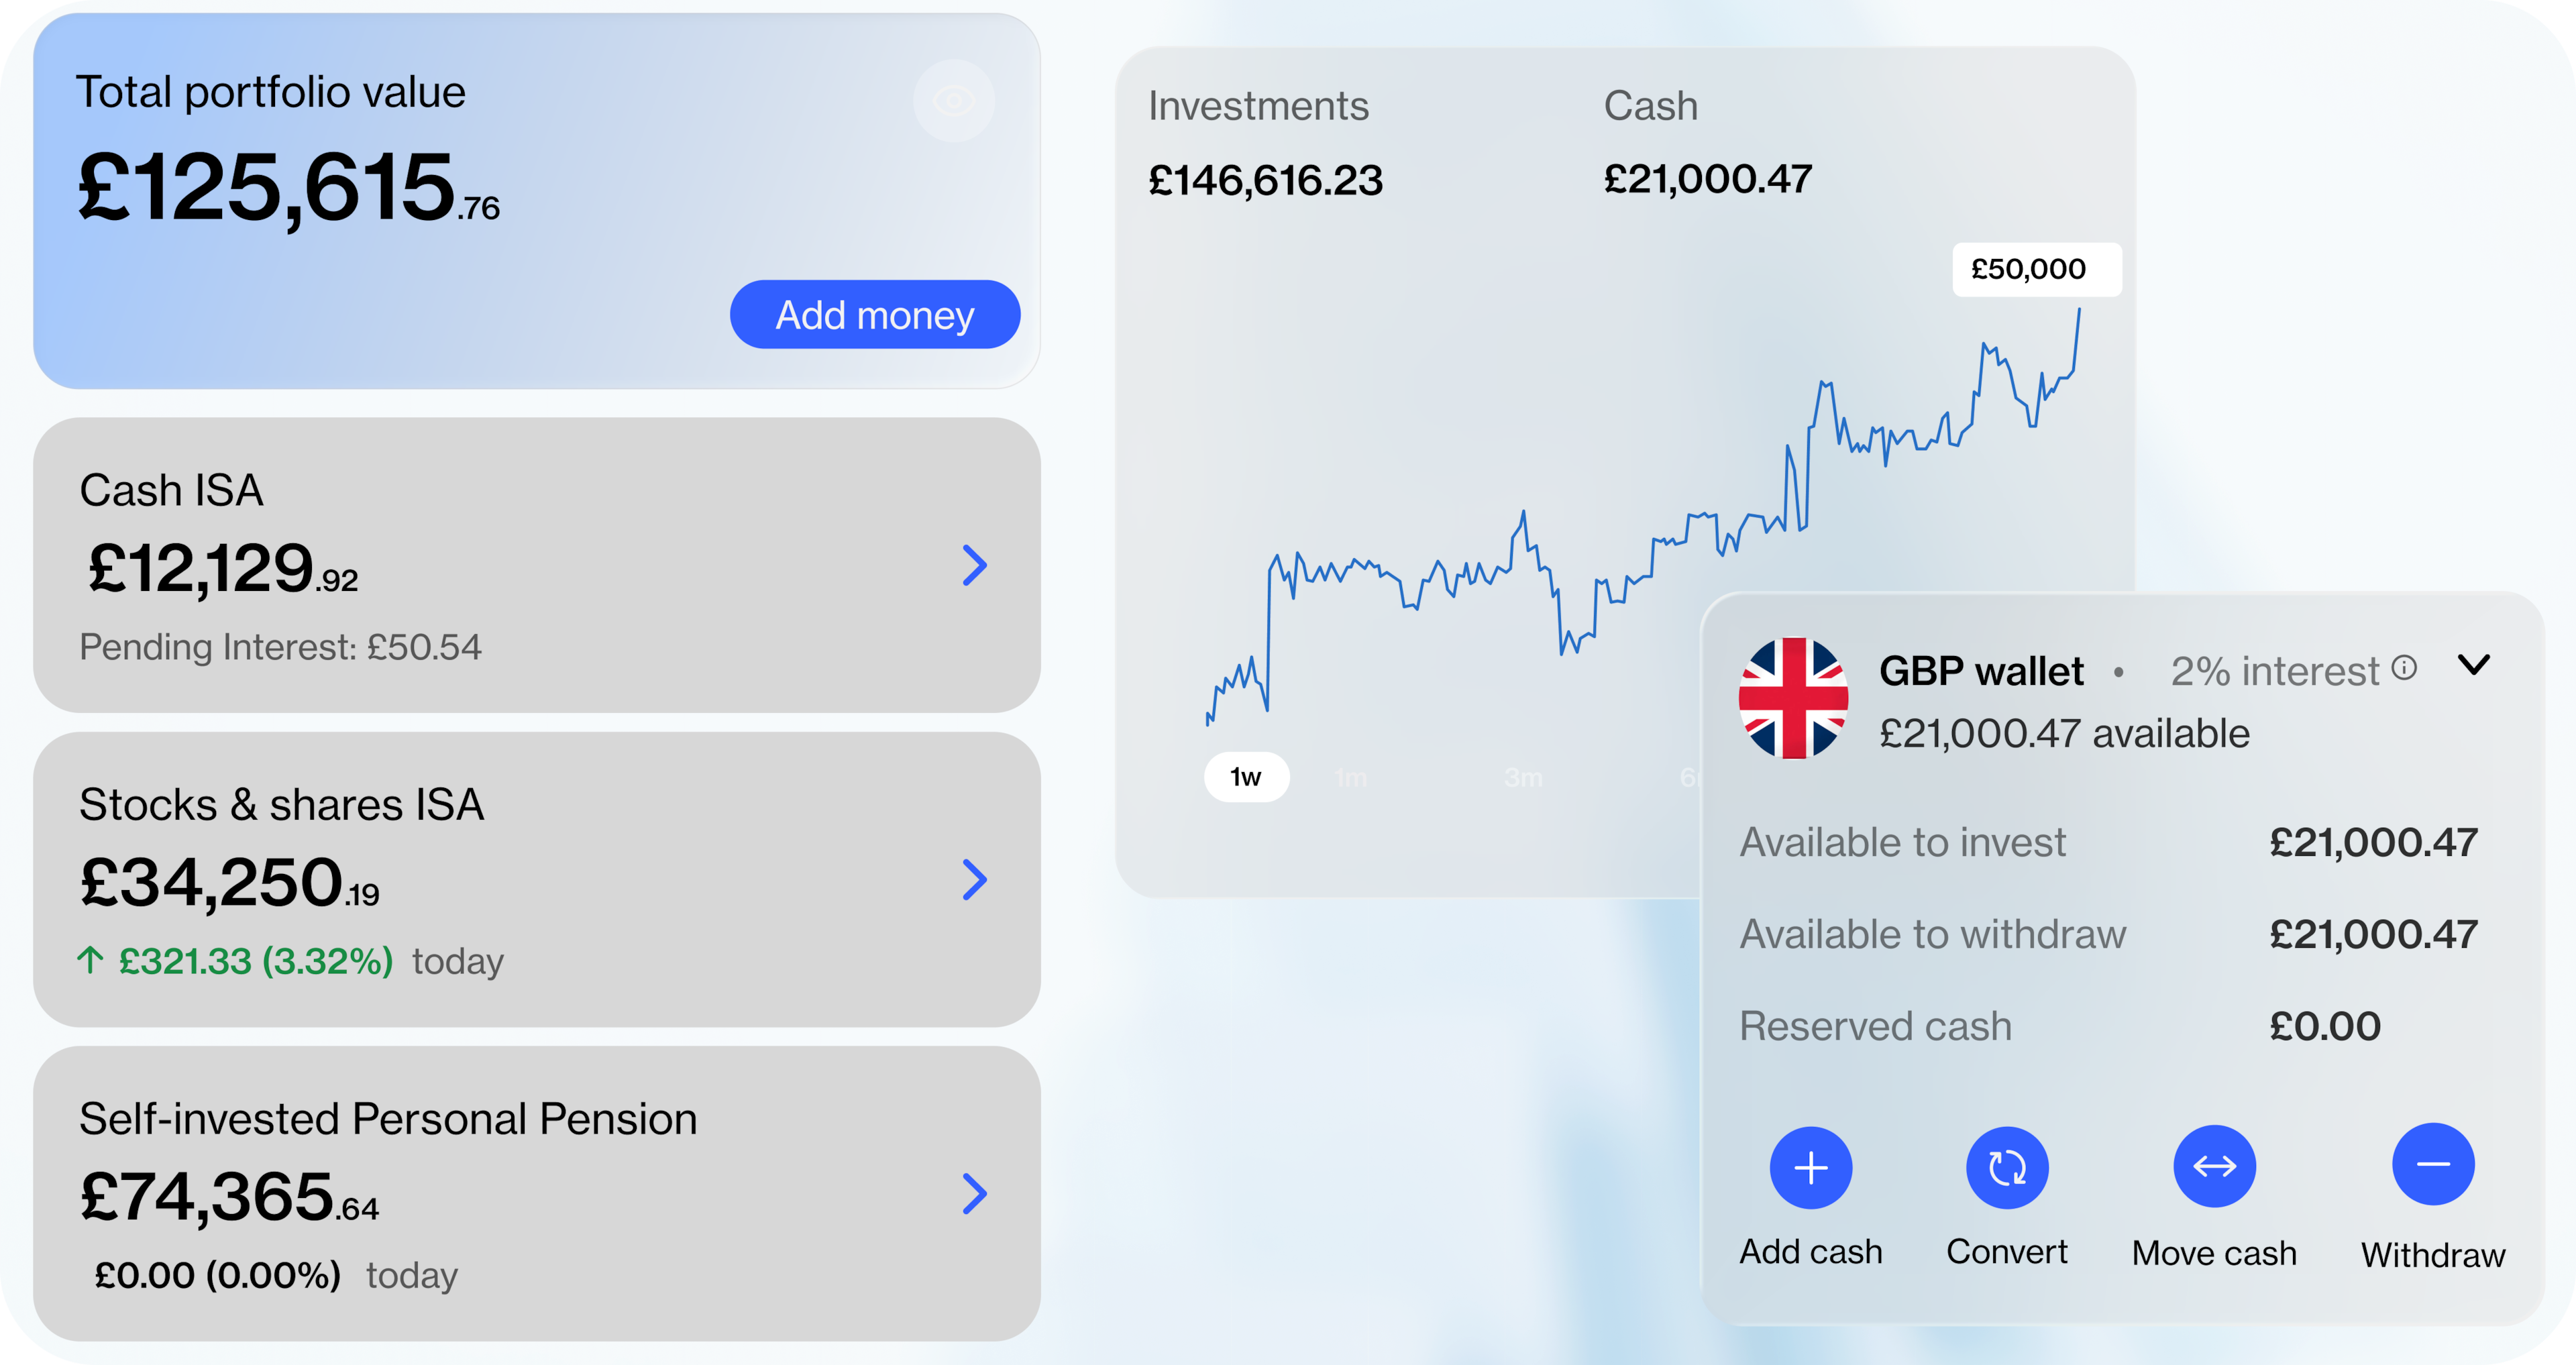The height and width of the screenshot is (1365, 2576).
Task: Open Self-invested Personal Pension chevron
Action: [974, 1193]
